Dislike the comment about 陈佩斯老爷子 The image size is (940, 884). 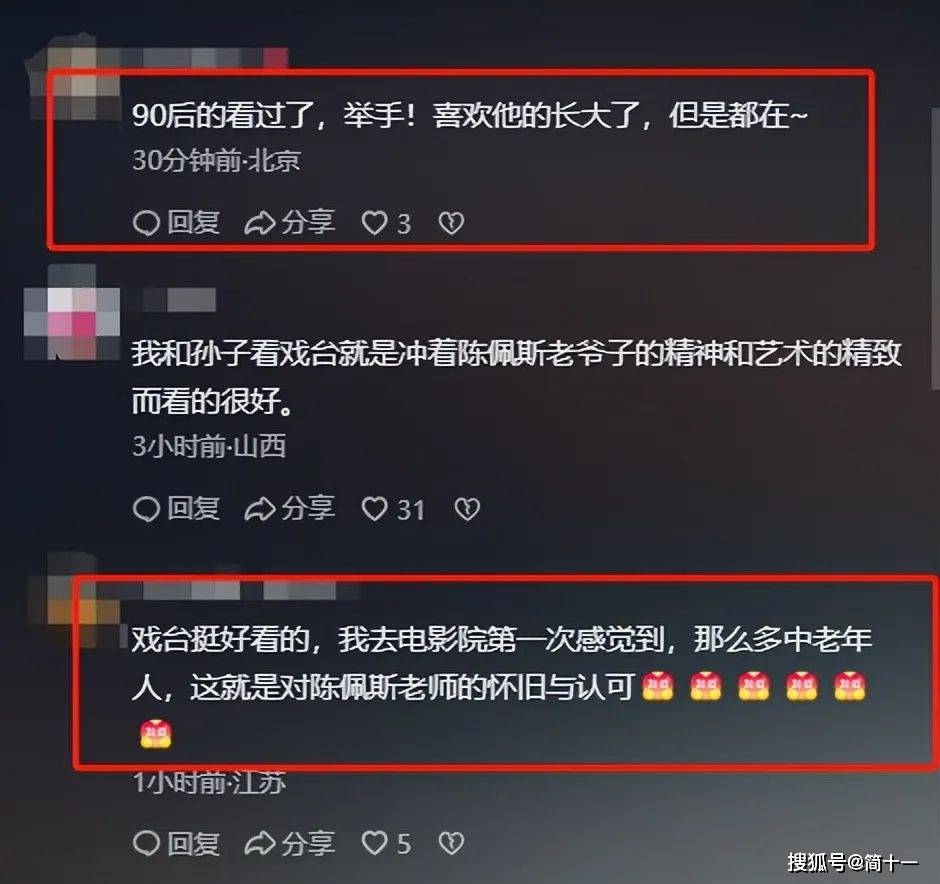point(467,509)
